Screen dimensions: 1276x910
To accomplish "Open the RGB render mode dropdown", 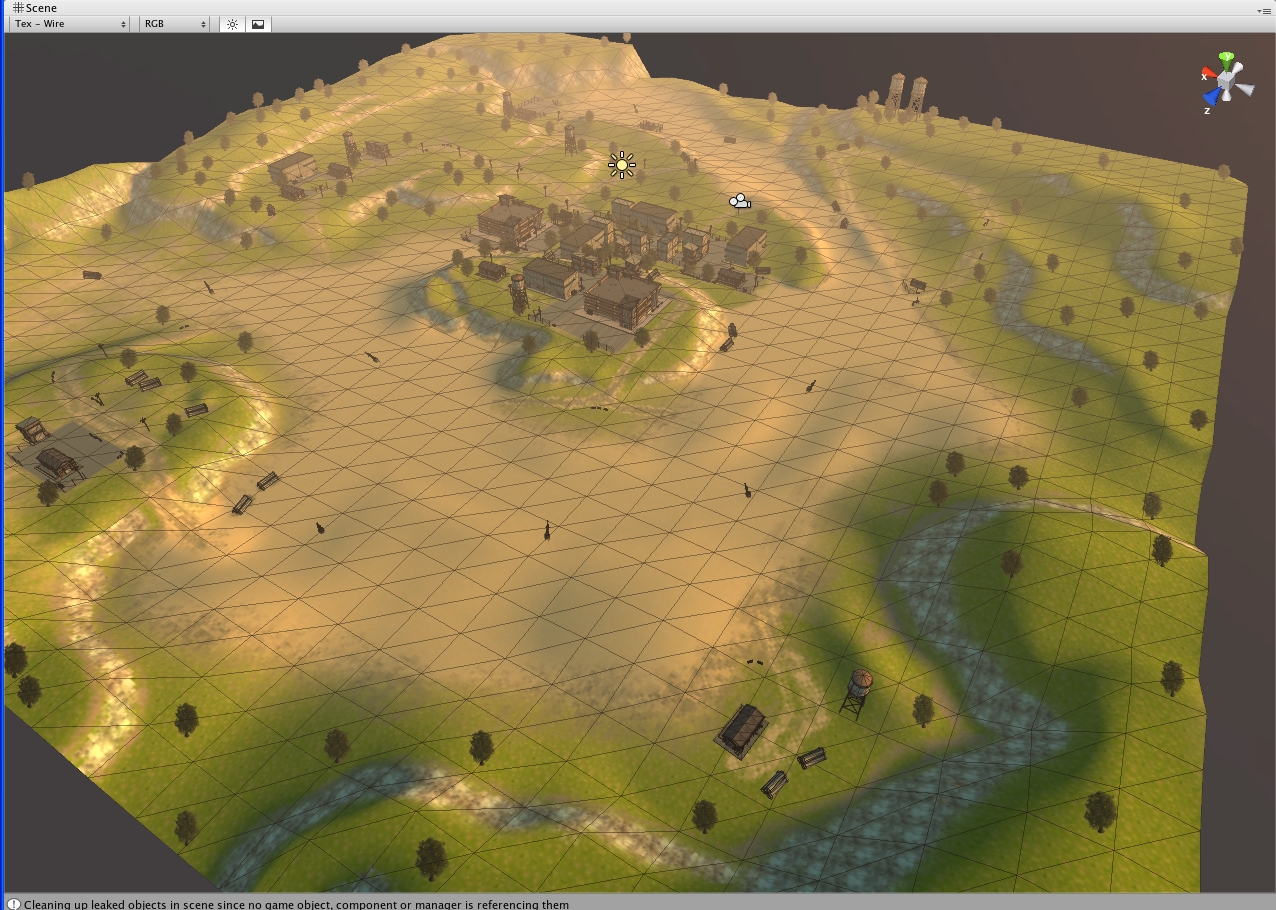I will tap(174, 24).
